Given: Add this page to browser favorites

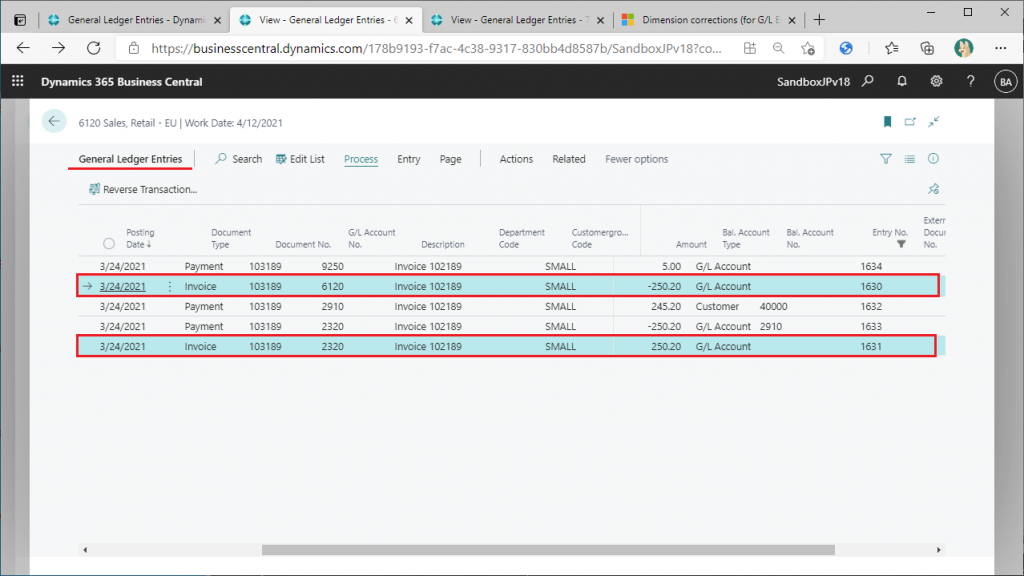Looking at the screenshot, I should (x=808, y=48).
